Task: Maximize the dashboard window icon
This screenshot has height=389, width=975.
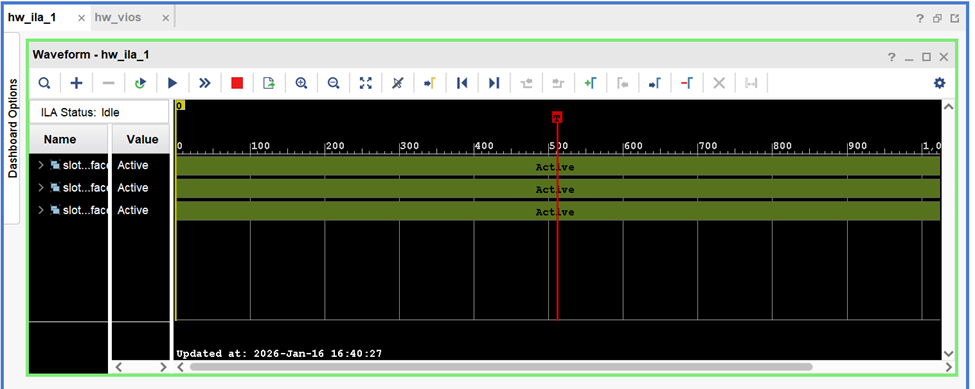Action: coord(955,19)
